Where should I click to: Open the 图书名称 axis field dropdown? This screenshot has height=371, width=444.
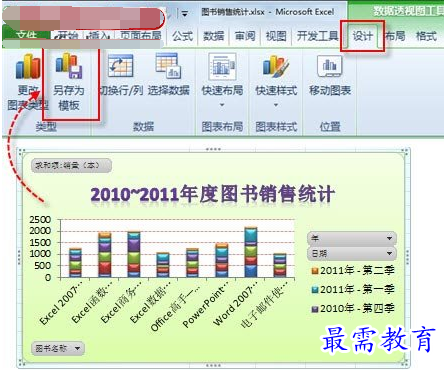(x=58, y=348)
